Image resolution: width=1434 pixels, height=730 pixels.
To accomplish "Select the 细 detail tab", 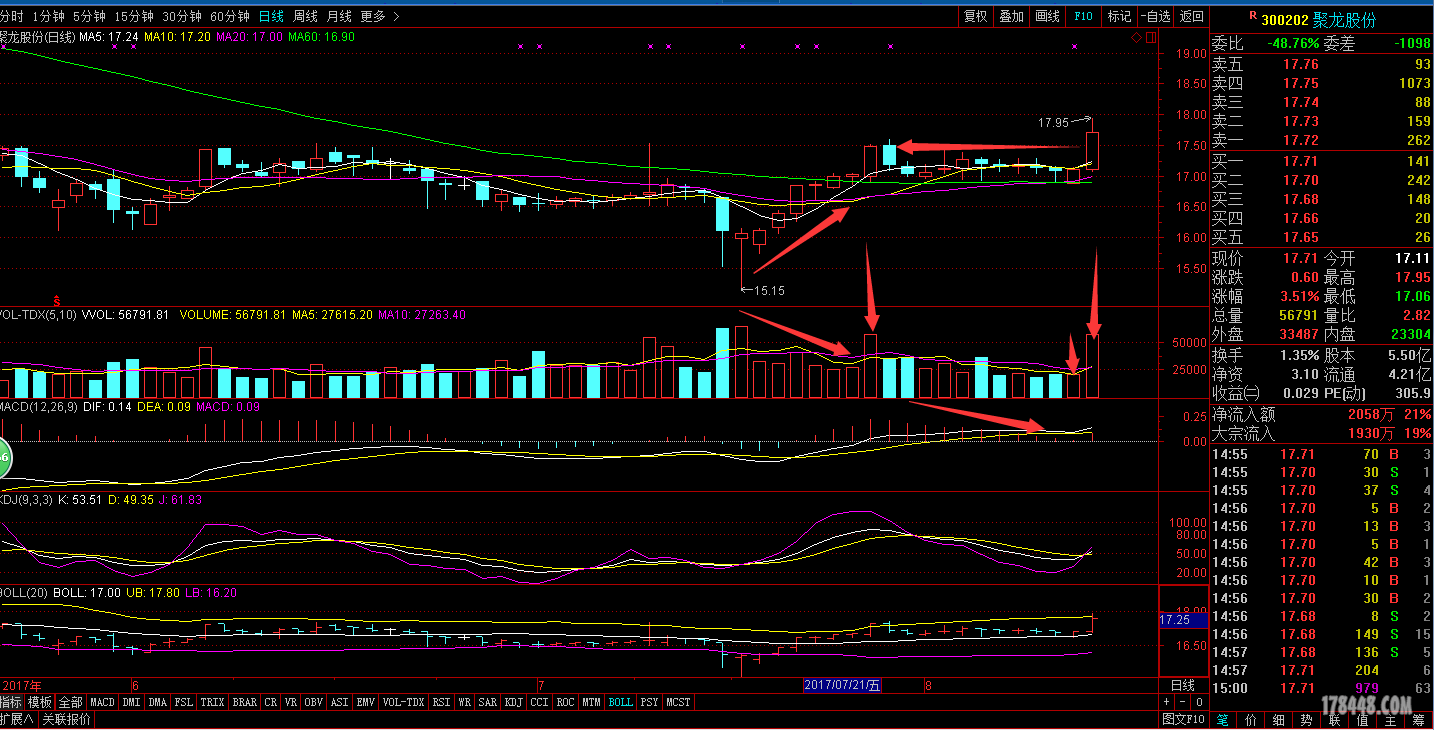I will [1278, 720].
